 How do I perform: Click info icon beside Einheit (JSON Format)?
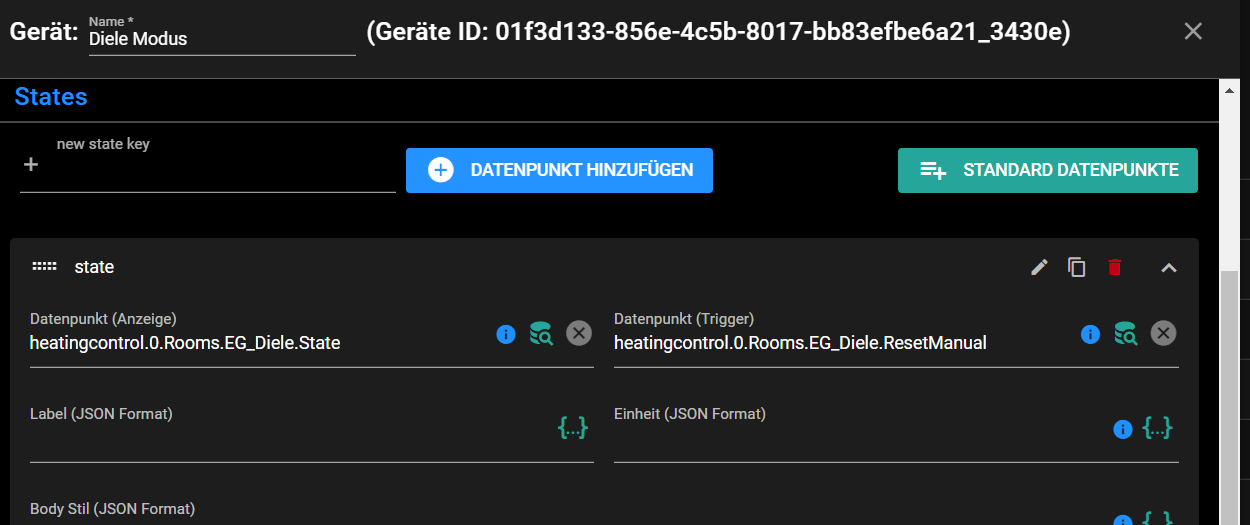(1122, 429)
